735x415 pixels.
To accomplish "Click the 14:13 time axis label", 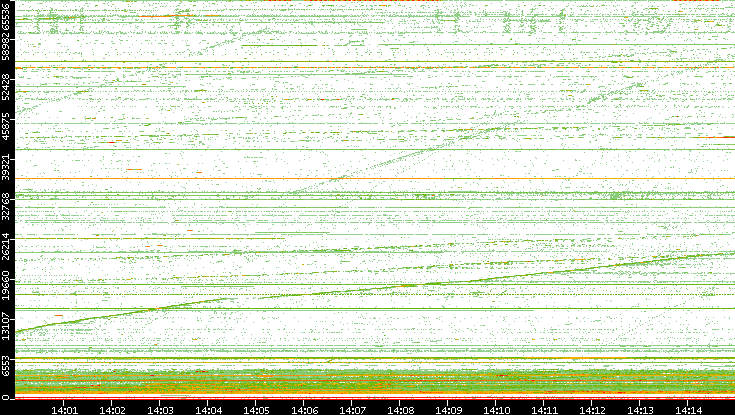I will pyautogui.click(x=640, y=411).
